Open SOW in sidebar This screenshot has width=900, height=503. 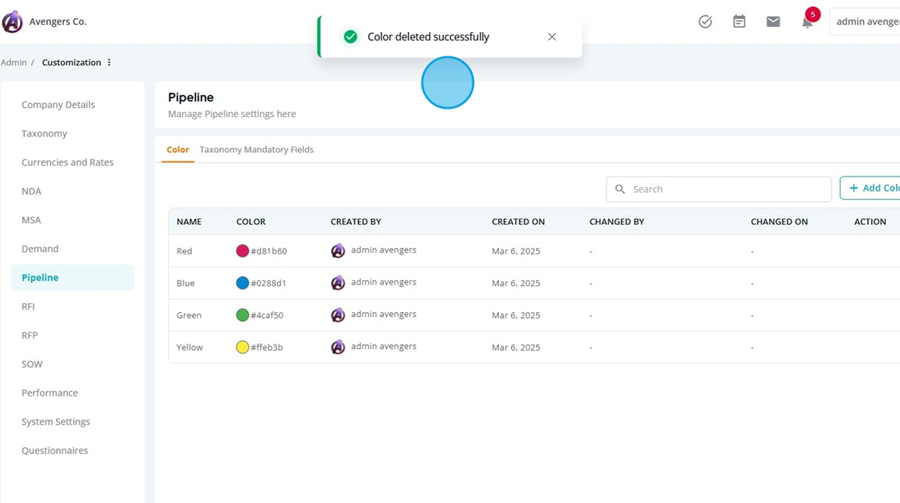[32, 364]
